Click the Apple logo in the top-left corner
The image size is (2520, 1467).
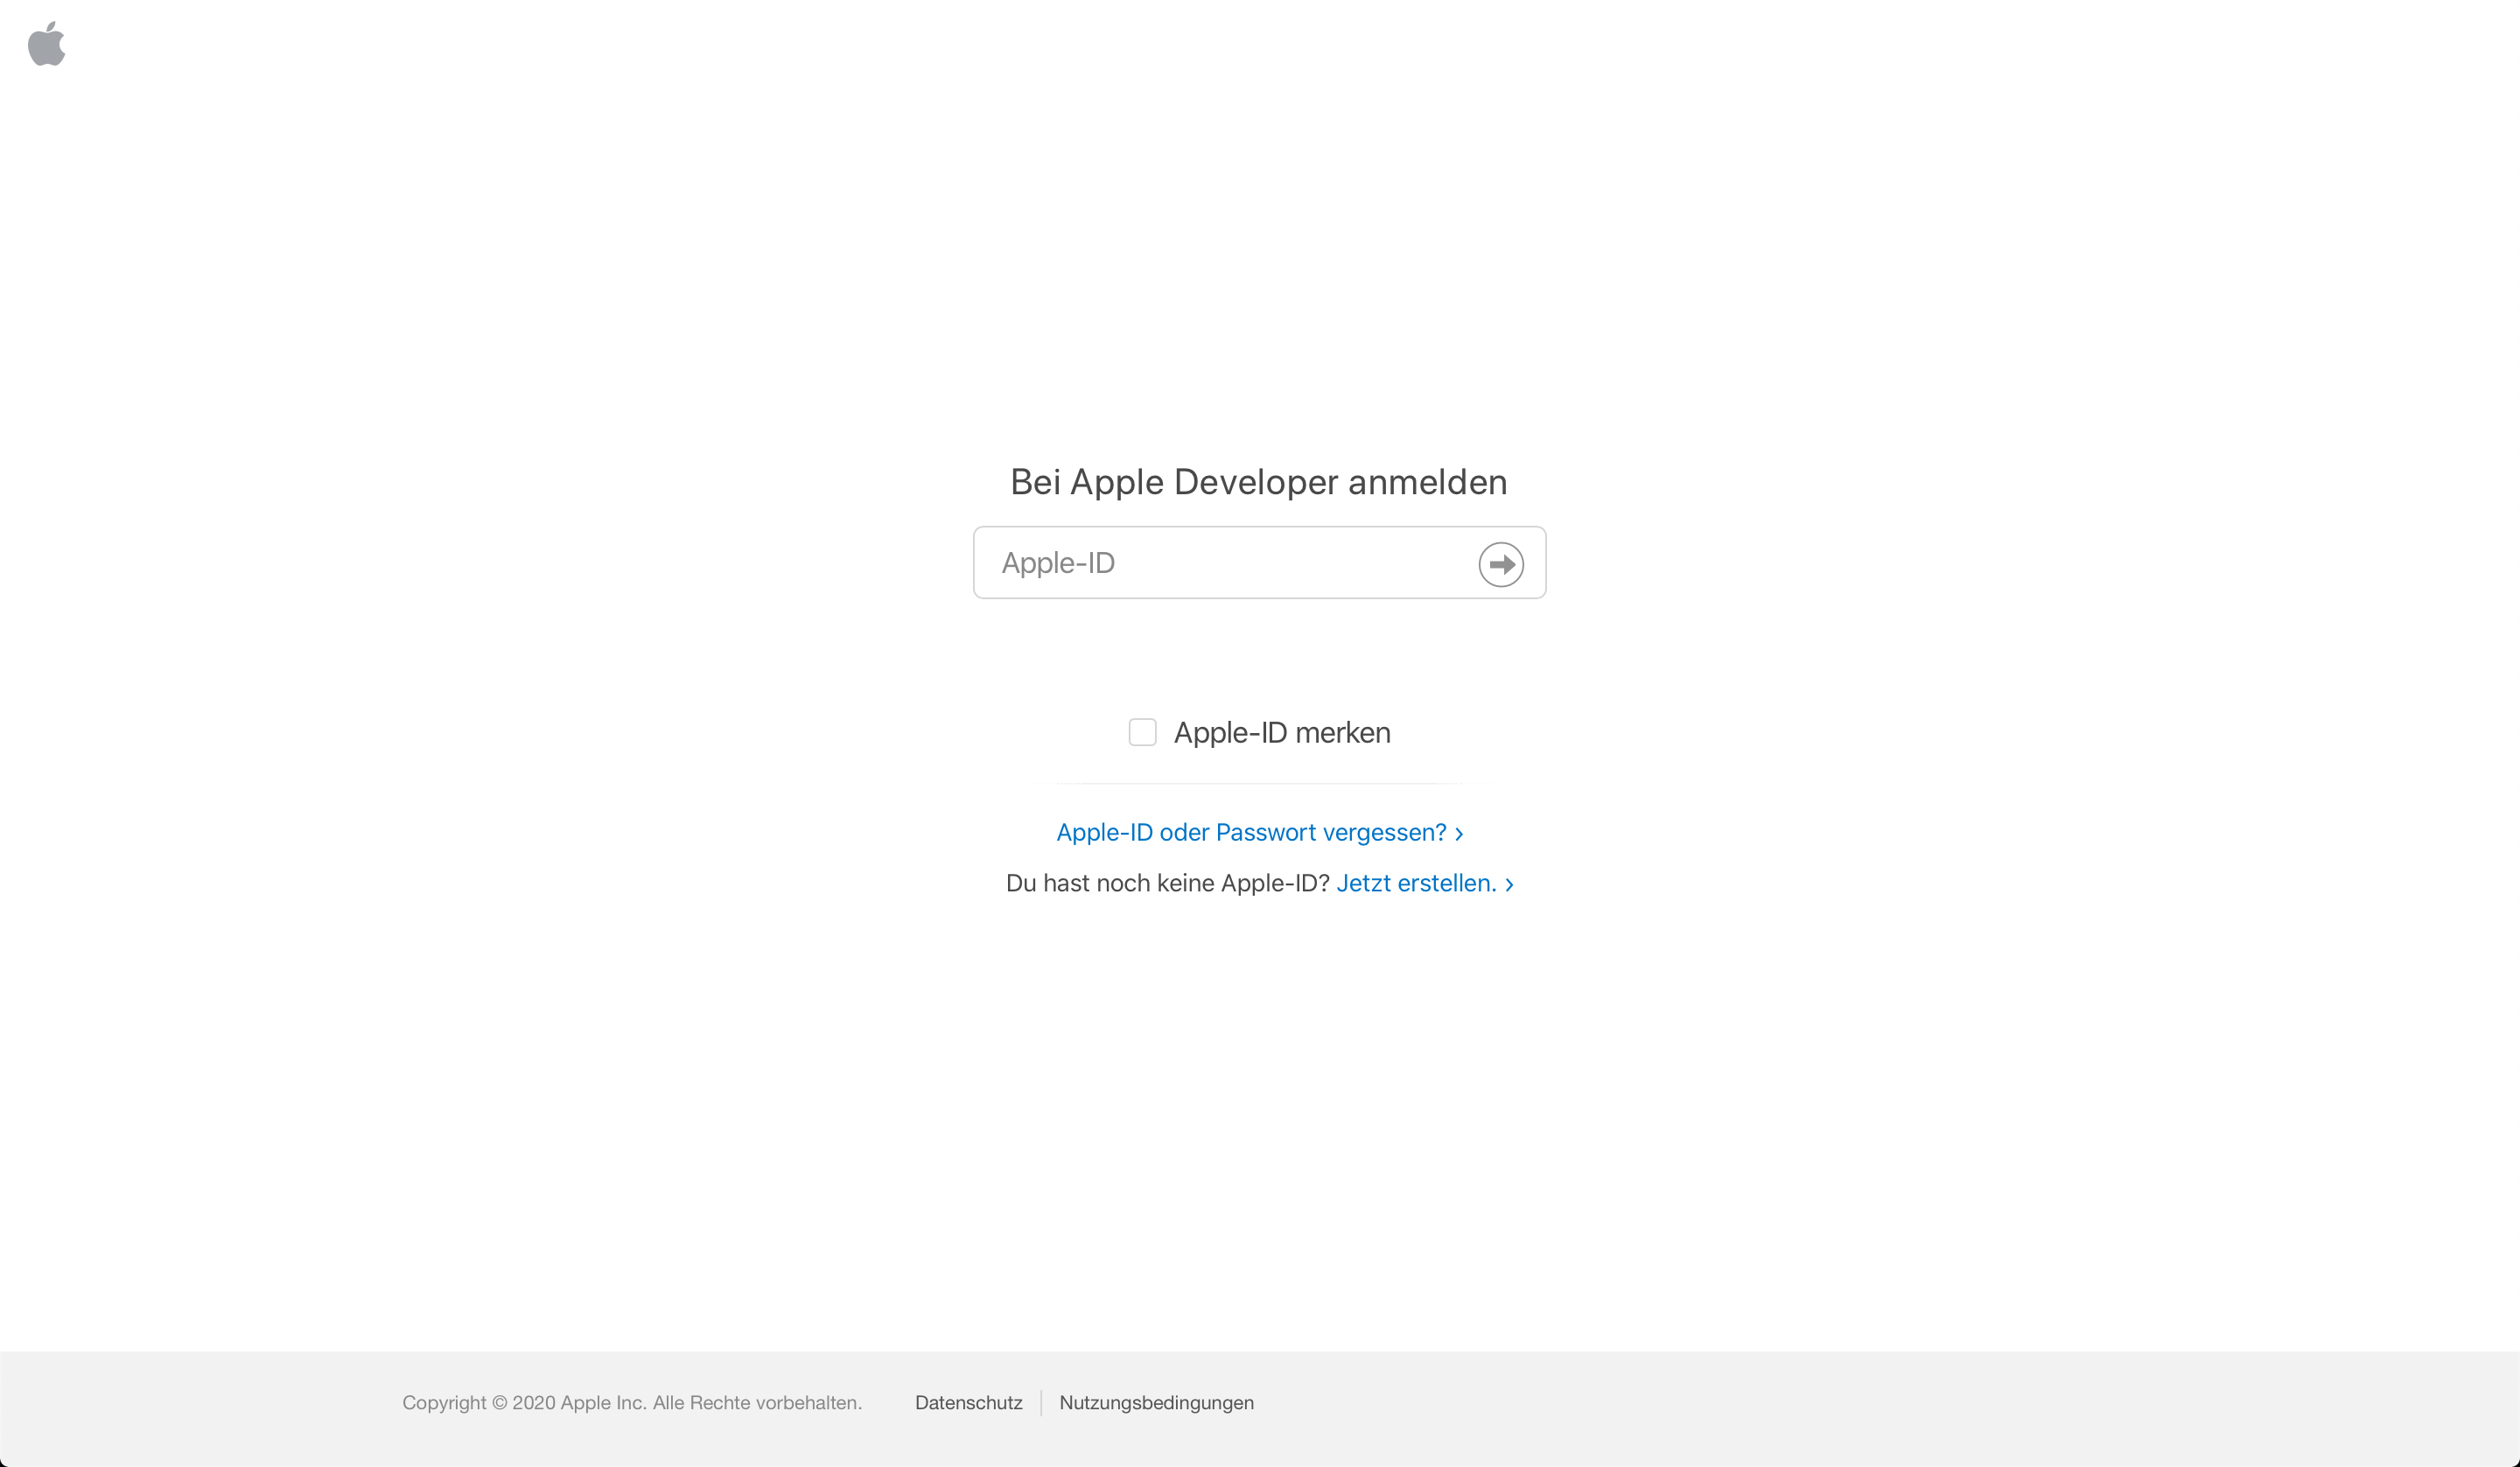tap(47, 44)
